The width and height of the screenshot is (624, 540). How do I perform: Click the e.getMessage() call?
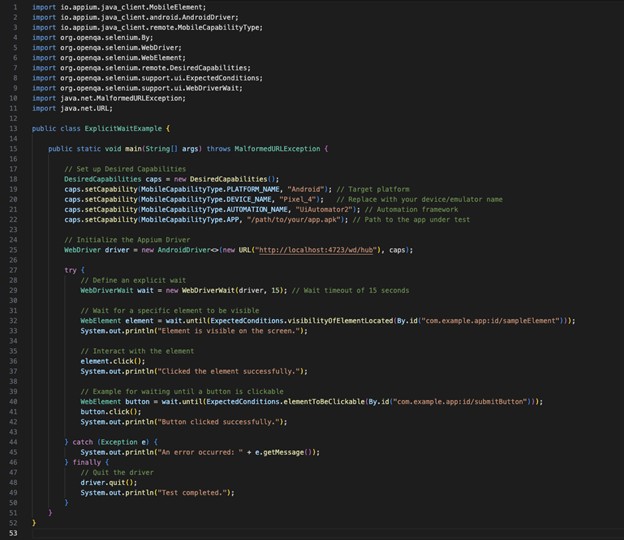[x=283, y=452]
